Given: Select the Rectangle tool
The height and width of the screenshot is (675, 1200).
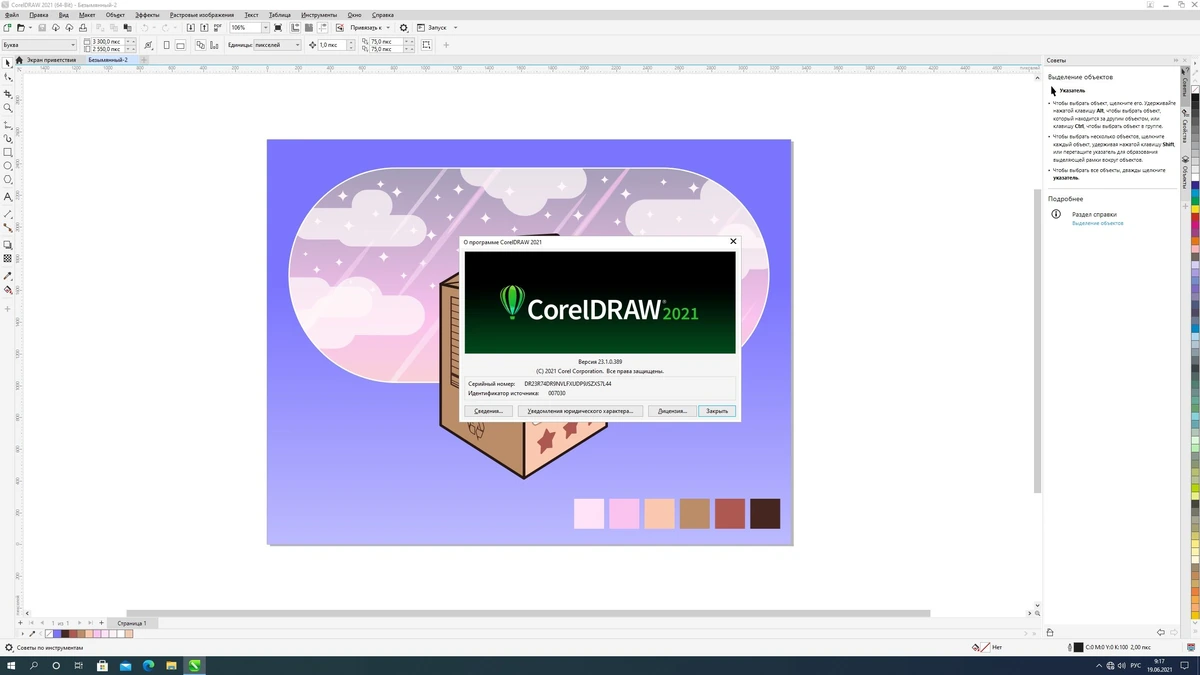Looking at the screenshot, I should tap(8, 153).
